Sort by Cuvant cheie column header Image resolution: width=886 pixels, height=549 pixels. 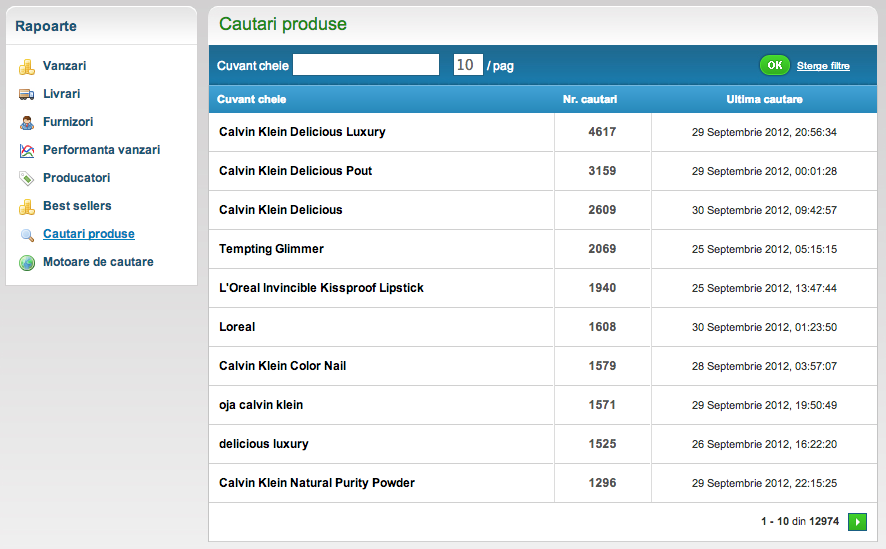tap(251, 99)
